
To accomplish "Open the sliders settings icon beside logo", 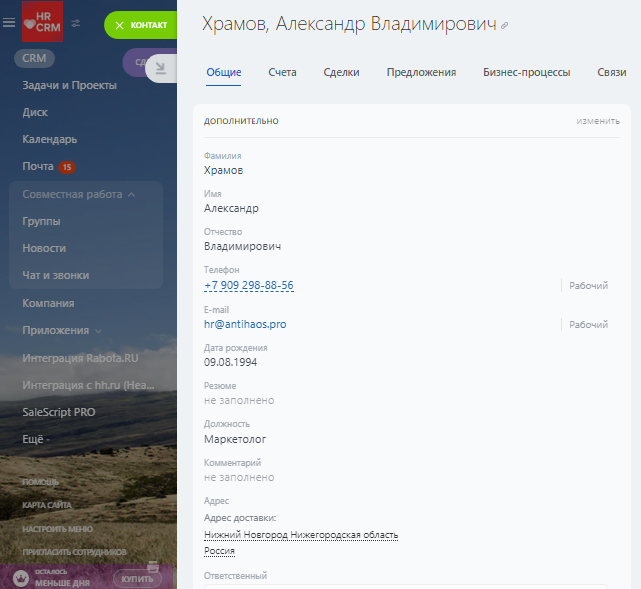I will point(76,24).
